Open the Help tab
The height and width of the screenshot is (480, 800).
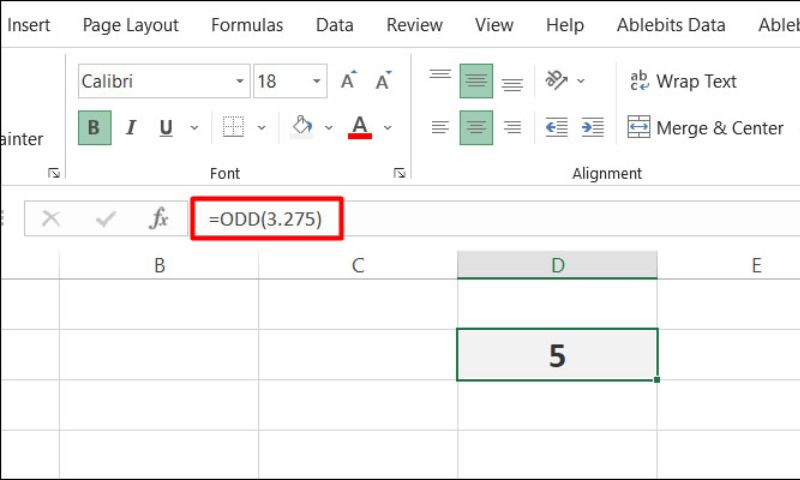565,25
